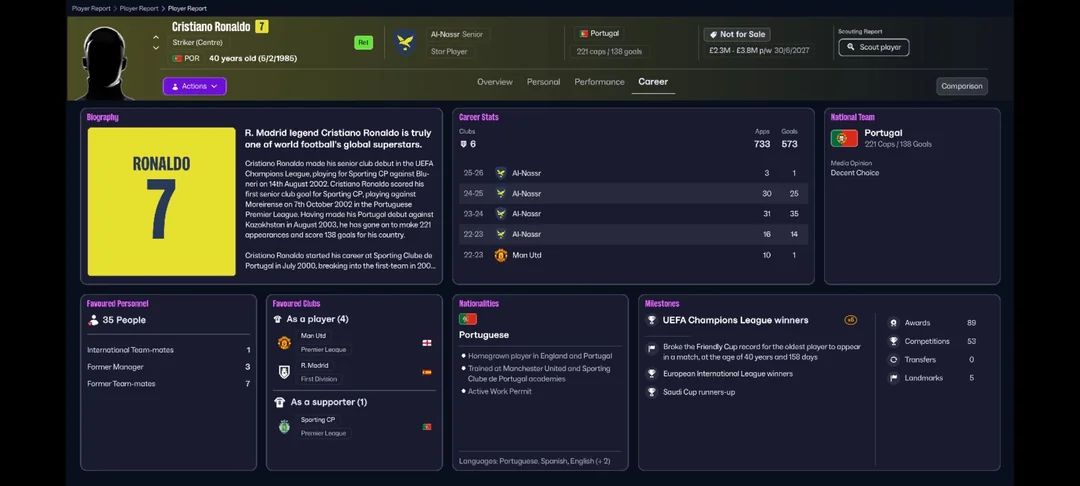The image size is (1080, 486).
Task: Switch to the Performance tab
Action: click(599, 82)
